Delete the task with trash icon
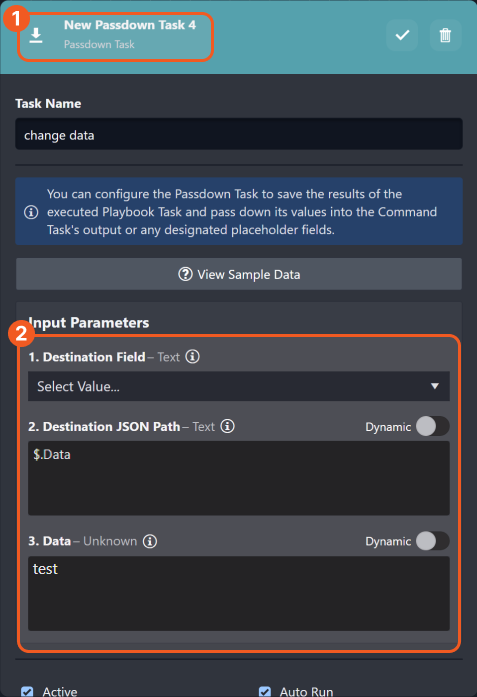 click(445, 35)
